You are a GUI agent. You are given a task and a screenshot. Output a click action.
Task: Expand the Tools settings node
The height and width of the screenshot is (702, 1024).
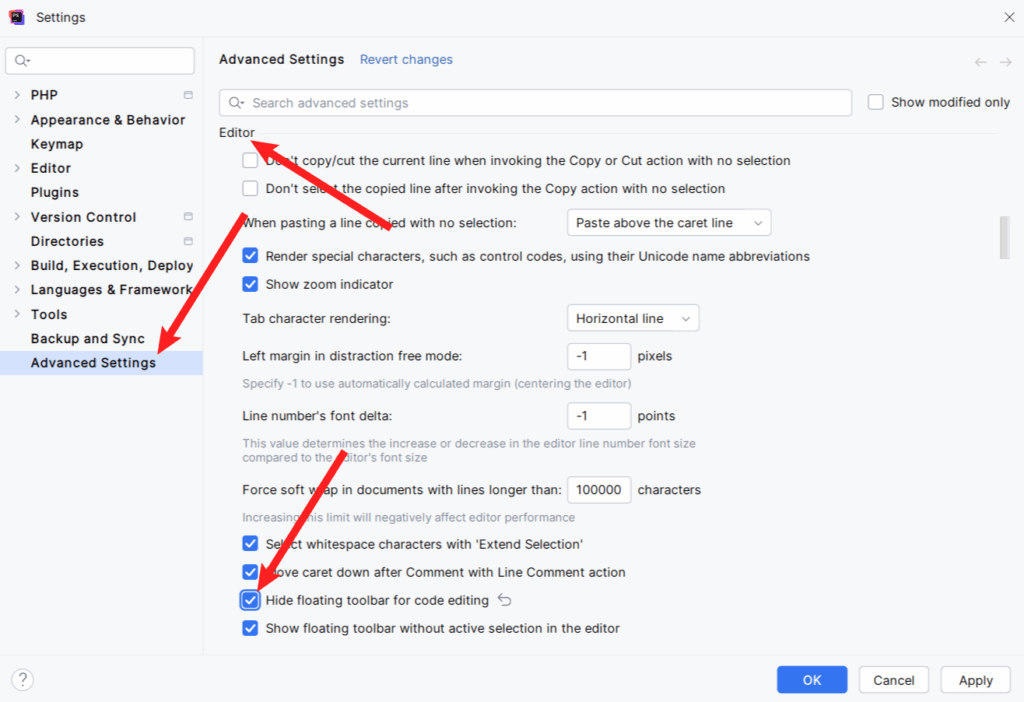(x=17, y=314)
